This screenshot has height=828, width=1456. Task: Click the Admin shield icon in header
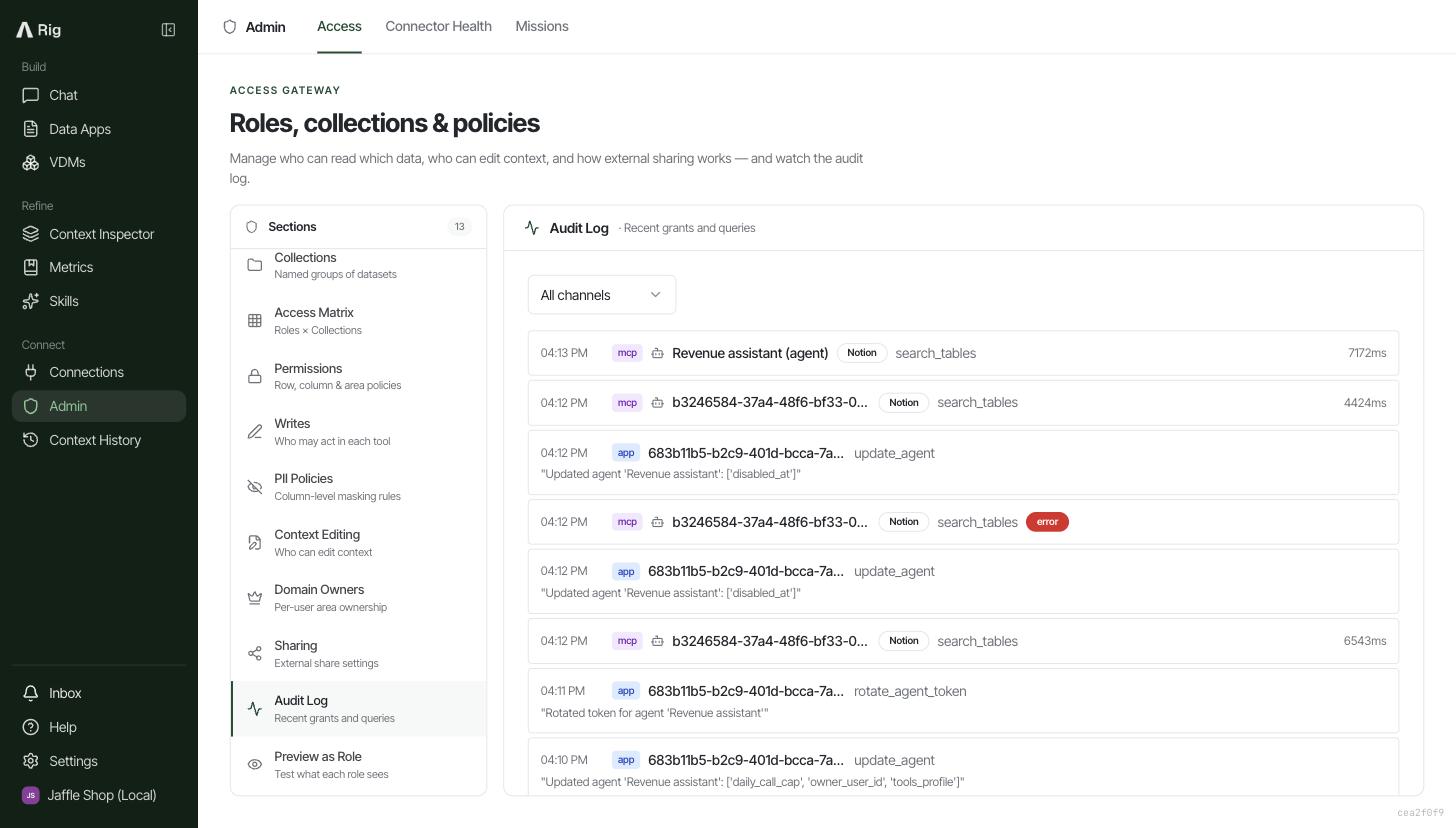pos(230,27)
